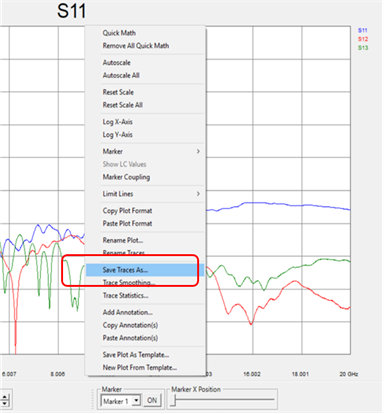
Task: Choose New Plot From Template...
Action: [145, 368]
